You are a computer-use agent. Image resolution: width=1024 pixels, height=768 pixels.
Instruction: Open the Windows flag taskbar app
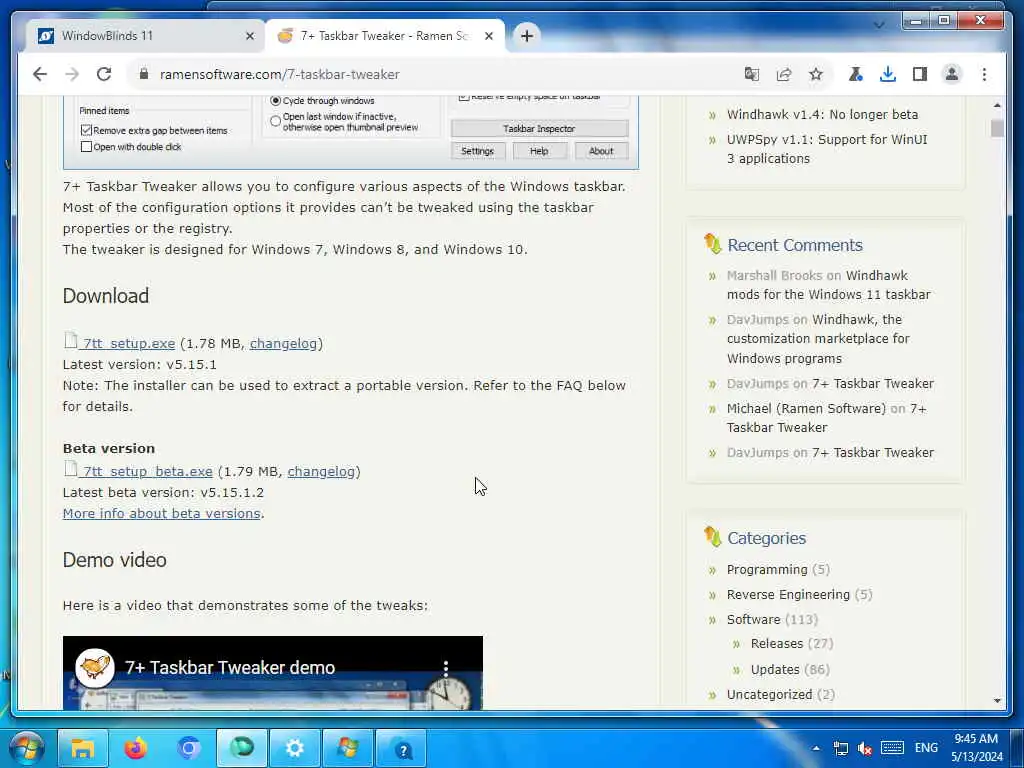tap(347, 748)
